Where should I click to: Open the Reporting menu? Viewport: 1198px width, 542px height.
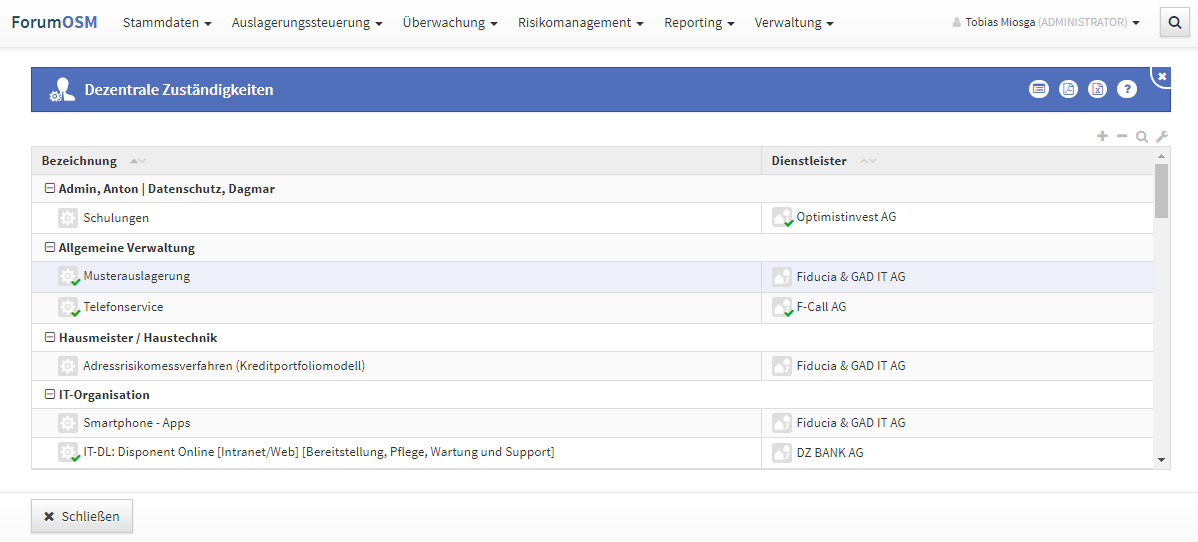(x=699, y=23)
